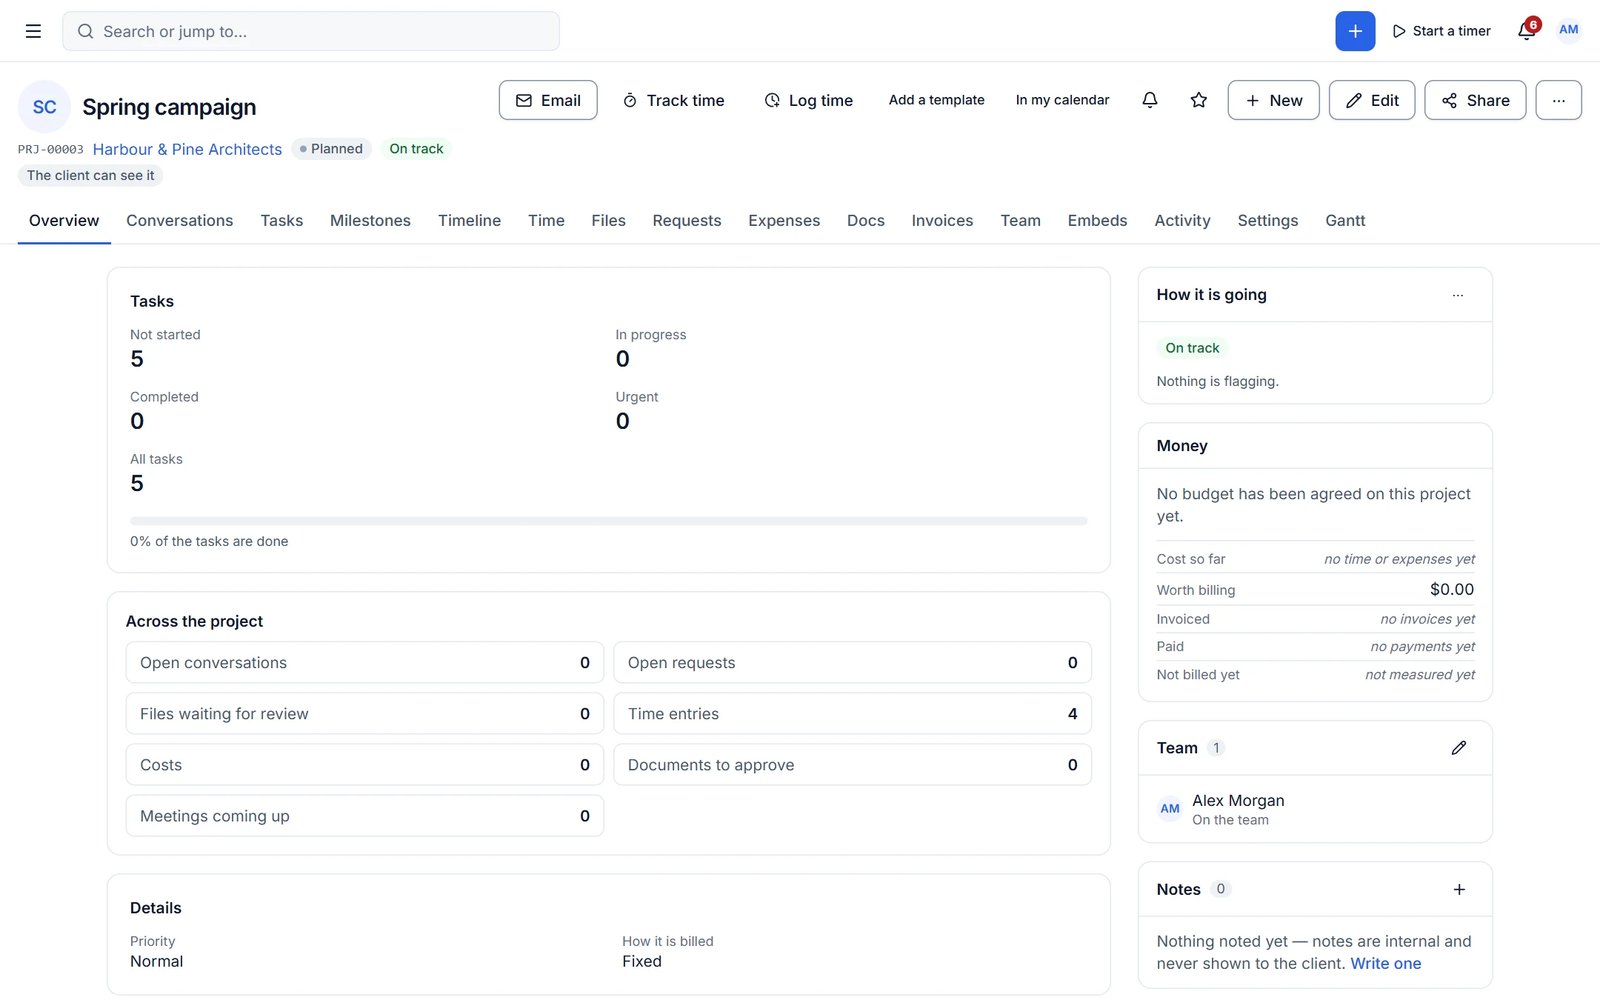Click the Edit button

(x=1372, y=100)
